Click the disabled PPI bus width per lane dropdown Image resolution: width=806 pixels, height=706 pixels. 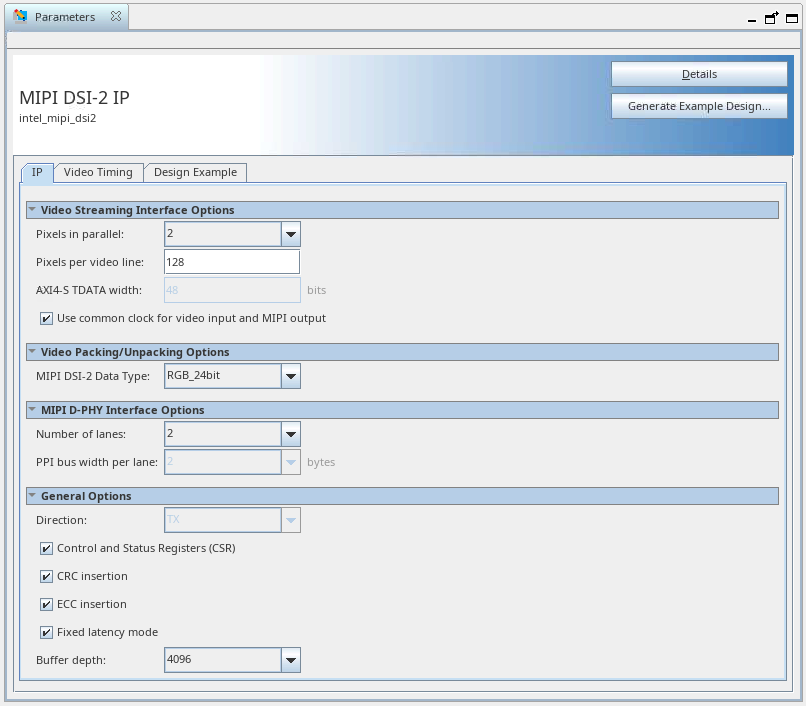coord(232,462)
